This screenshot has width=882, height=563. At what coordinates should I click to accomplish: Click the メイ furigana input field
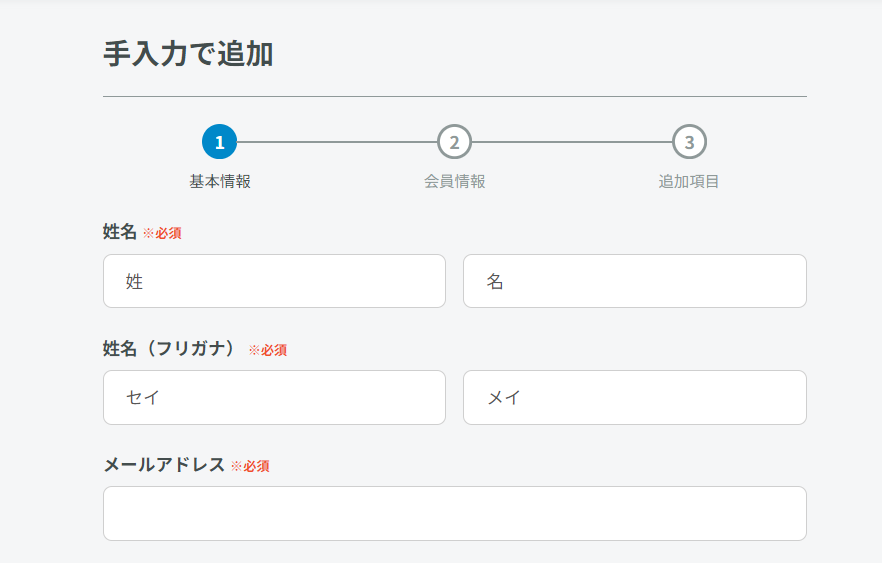point(635,398)
